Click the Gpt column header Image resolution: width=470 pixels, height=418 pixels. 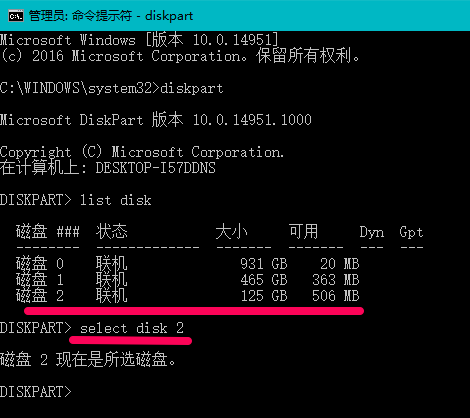[x=411, y=232]
